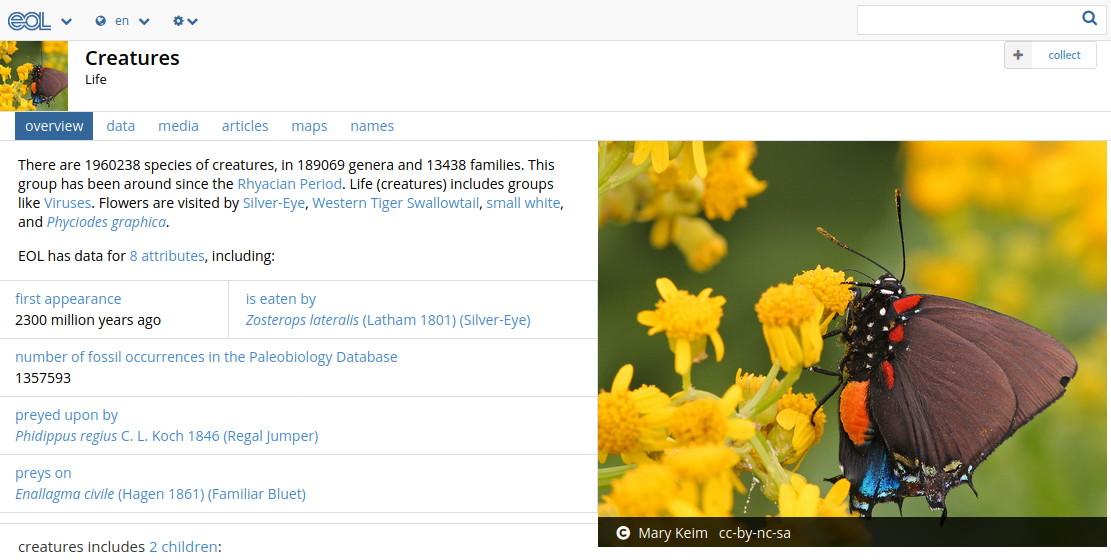Click the globe language icon

pyautogui.click(x=101, y=21)
